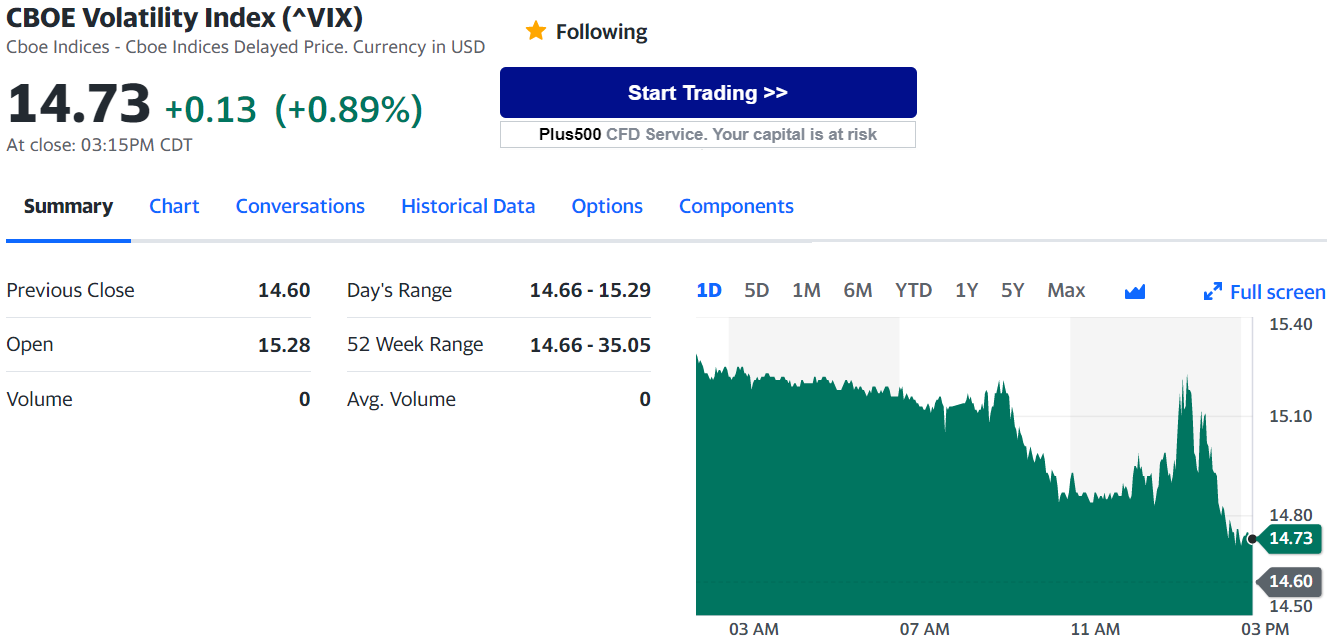Image resolution: width=1327 pixels, height=638 pixels.
Task: Select the 6M chart range
Action: click(x=858, y=290)
